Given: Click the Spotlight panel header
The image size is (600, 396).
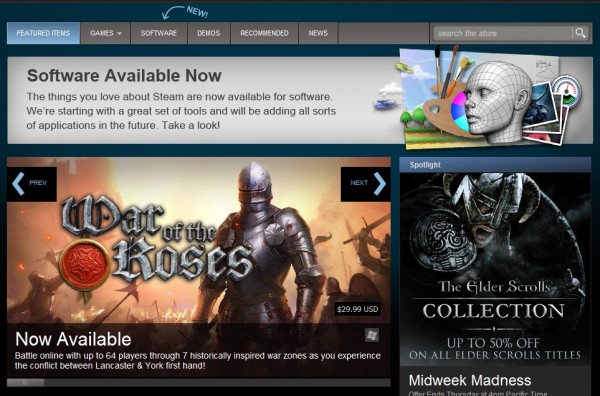Looking at the screenshot, I should click(x=495, y=165).
